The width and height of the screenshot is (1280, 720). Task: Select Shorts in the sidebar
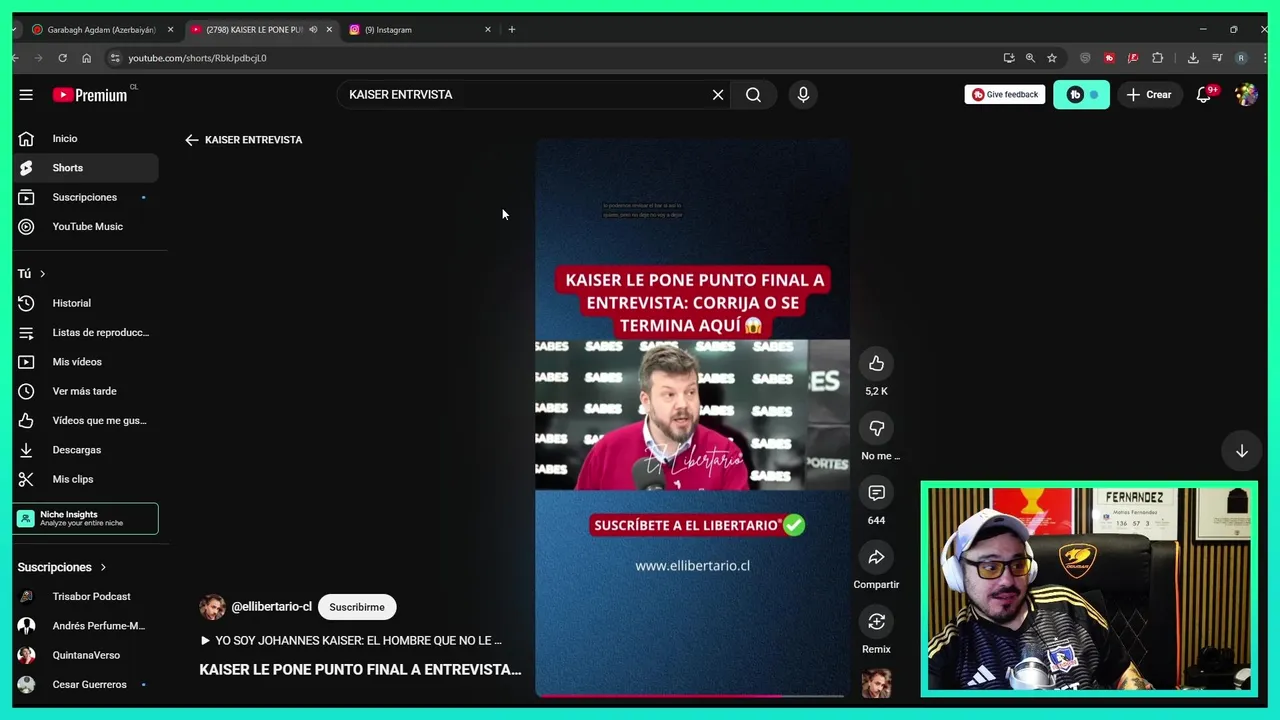86,168
